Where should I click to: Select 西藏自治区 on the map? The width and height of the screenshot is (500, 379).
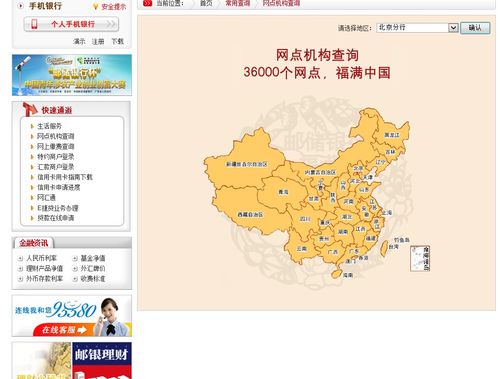[x=250, y=214]
